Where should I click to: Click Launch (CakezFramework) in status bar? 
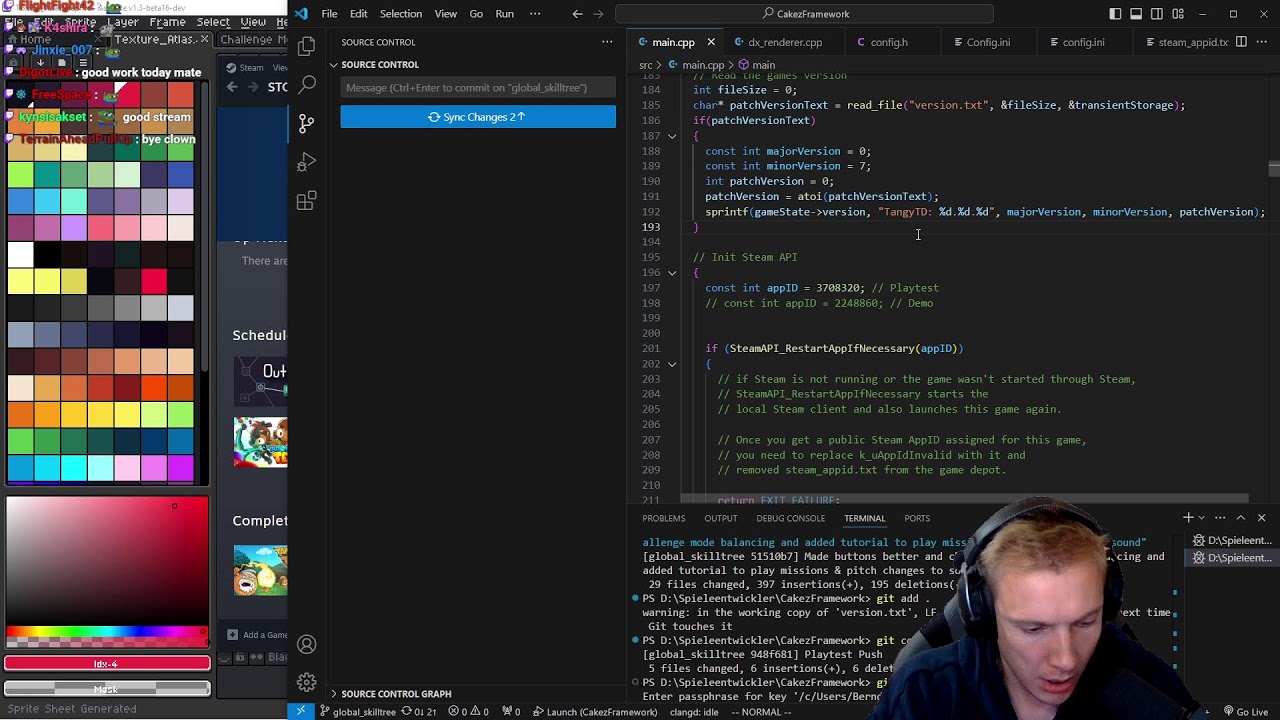[594, 712]
